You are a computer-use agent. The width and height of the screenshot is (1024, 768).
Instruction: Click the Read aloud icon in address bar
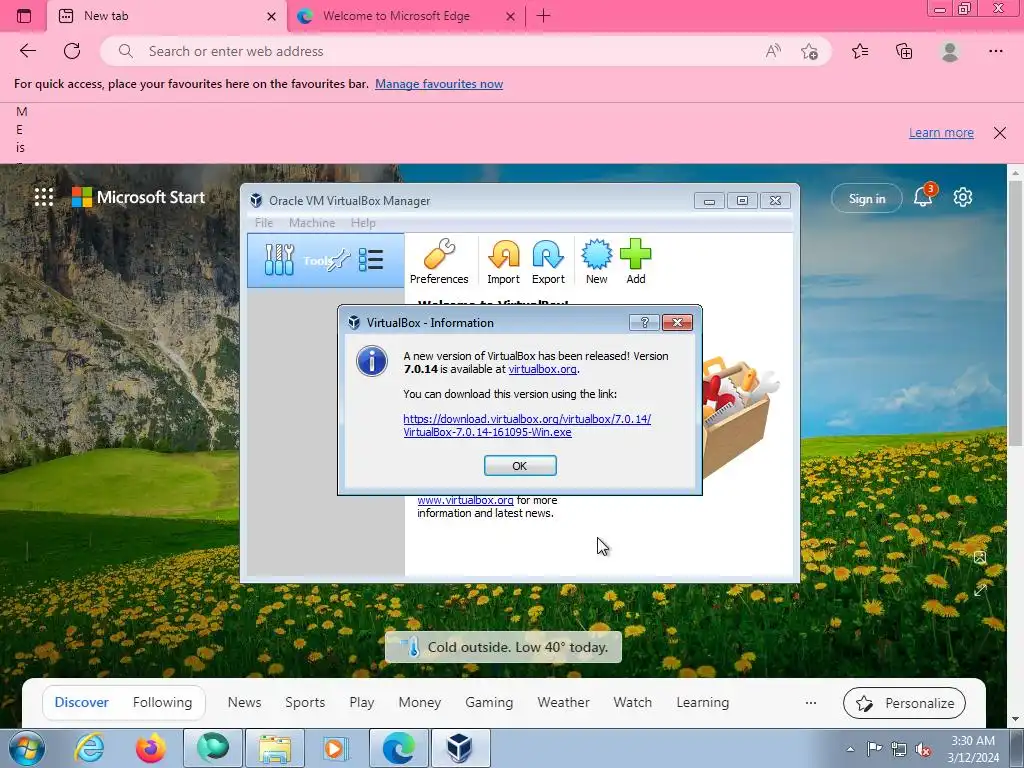coord(773,51)
